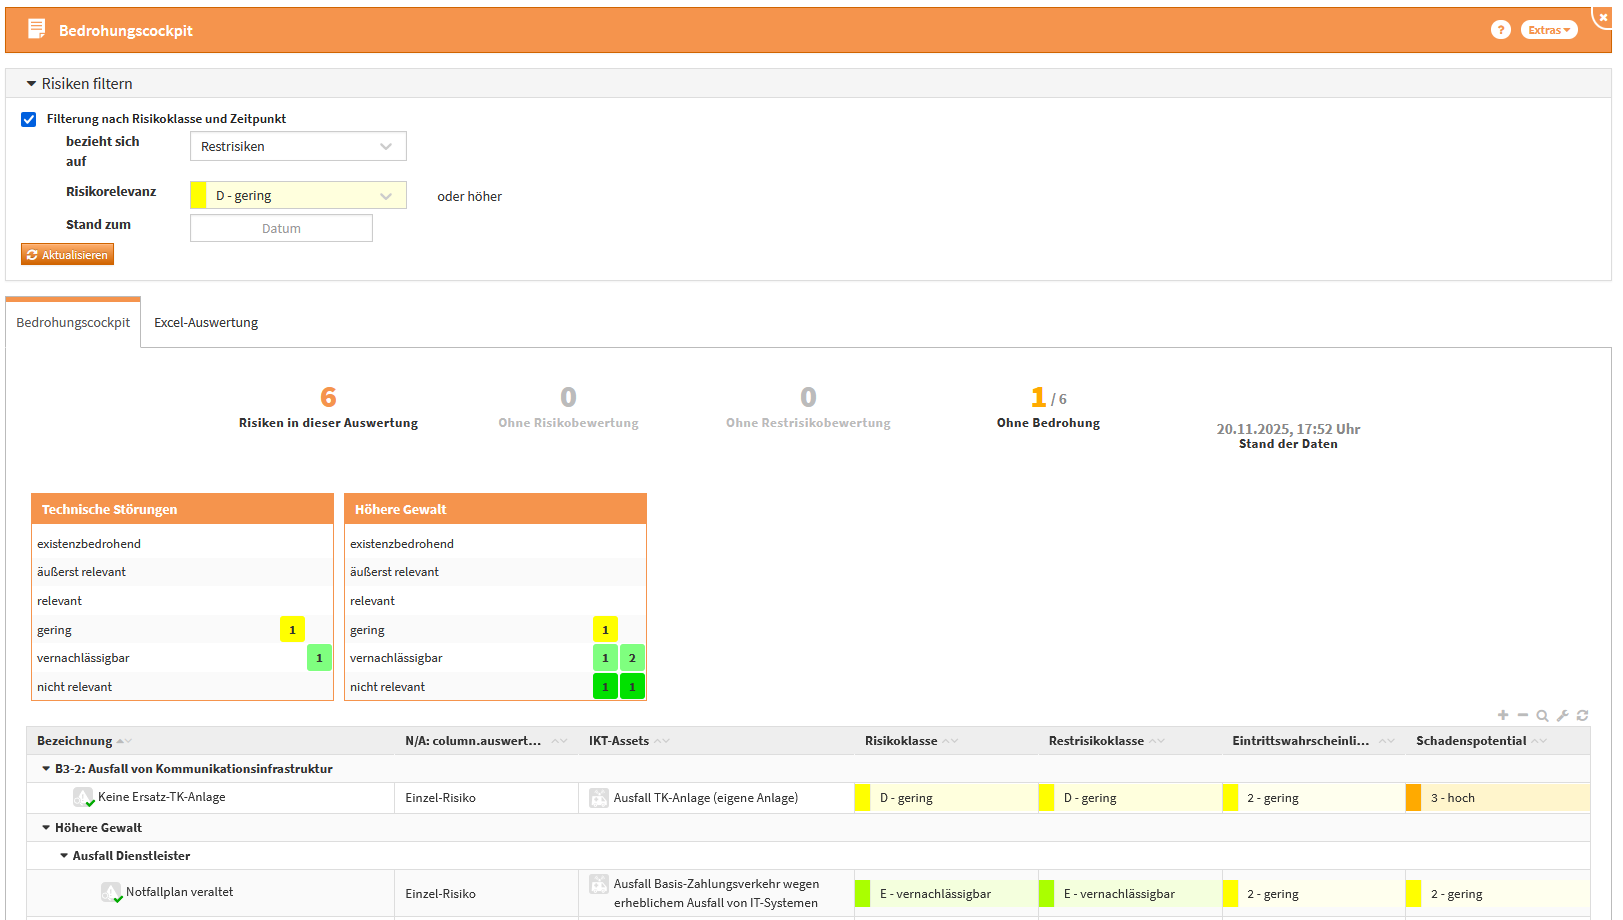Click the expand-all plus icon above table
Viewport: 1623px width, 920px height.
(1502, 715)
